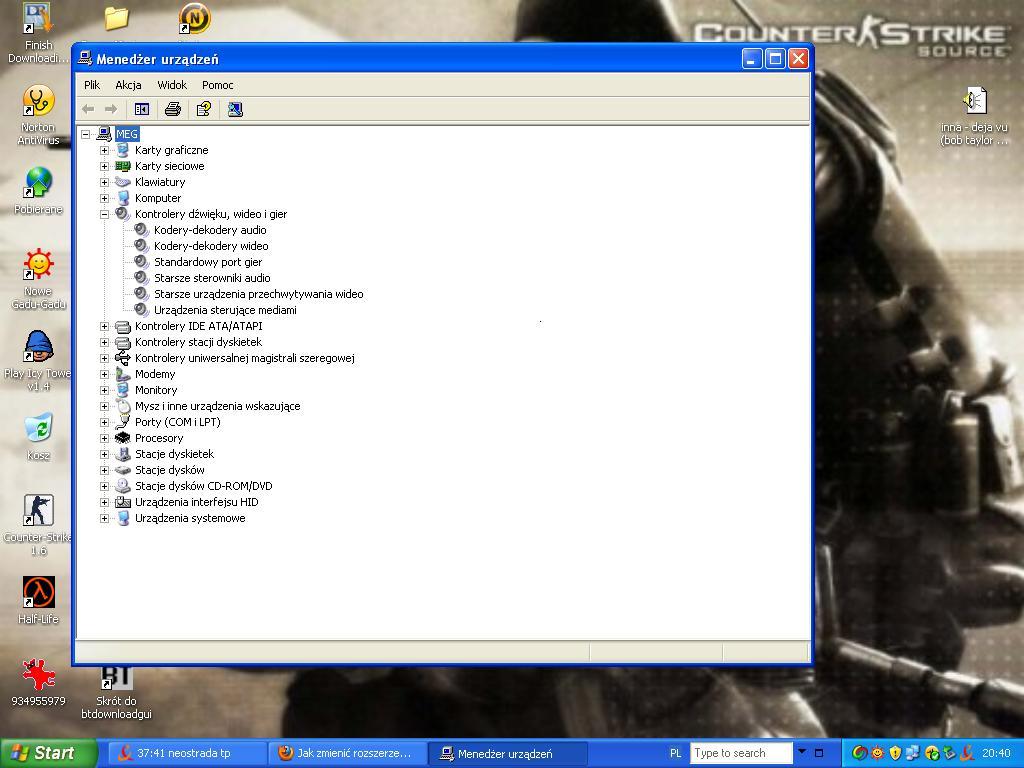The image size is (1024, 768).
Task: Select Monitory label text
Action: pyautogui.click(x=156, y=391)
